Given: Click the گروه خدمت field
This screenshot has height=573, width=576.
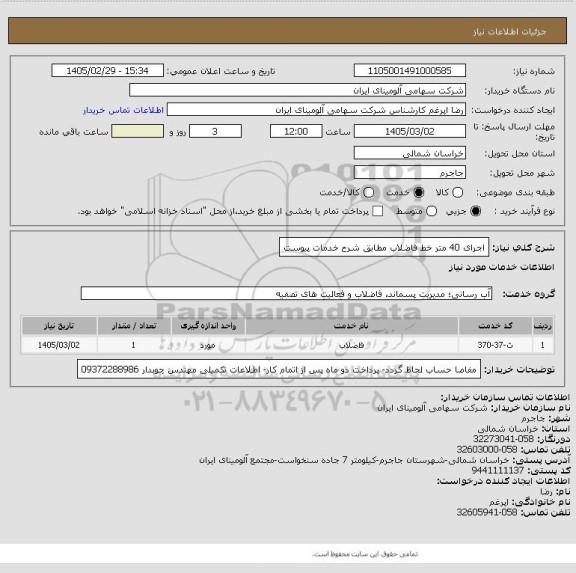Looking at the screenshot, I should point(286,294).
